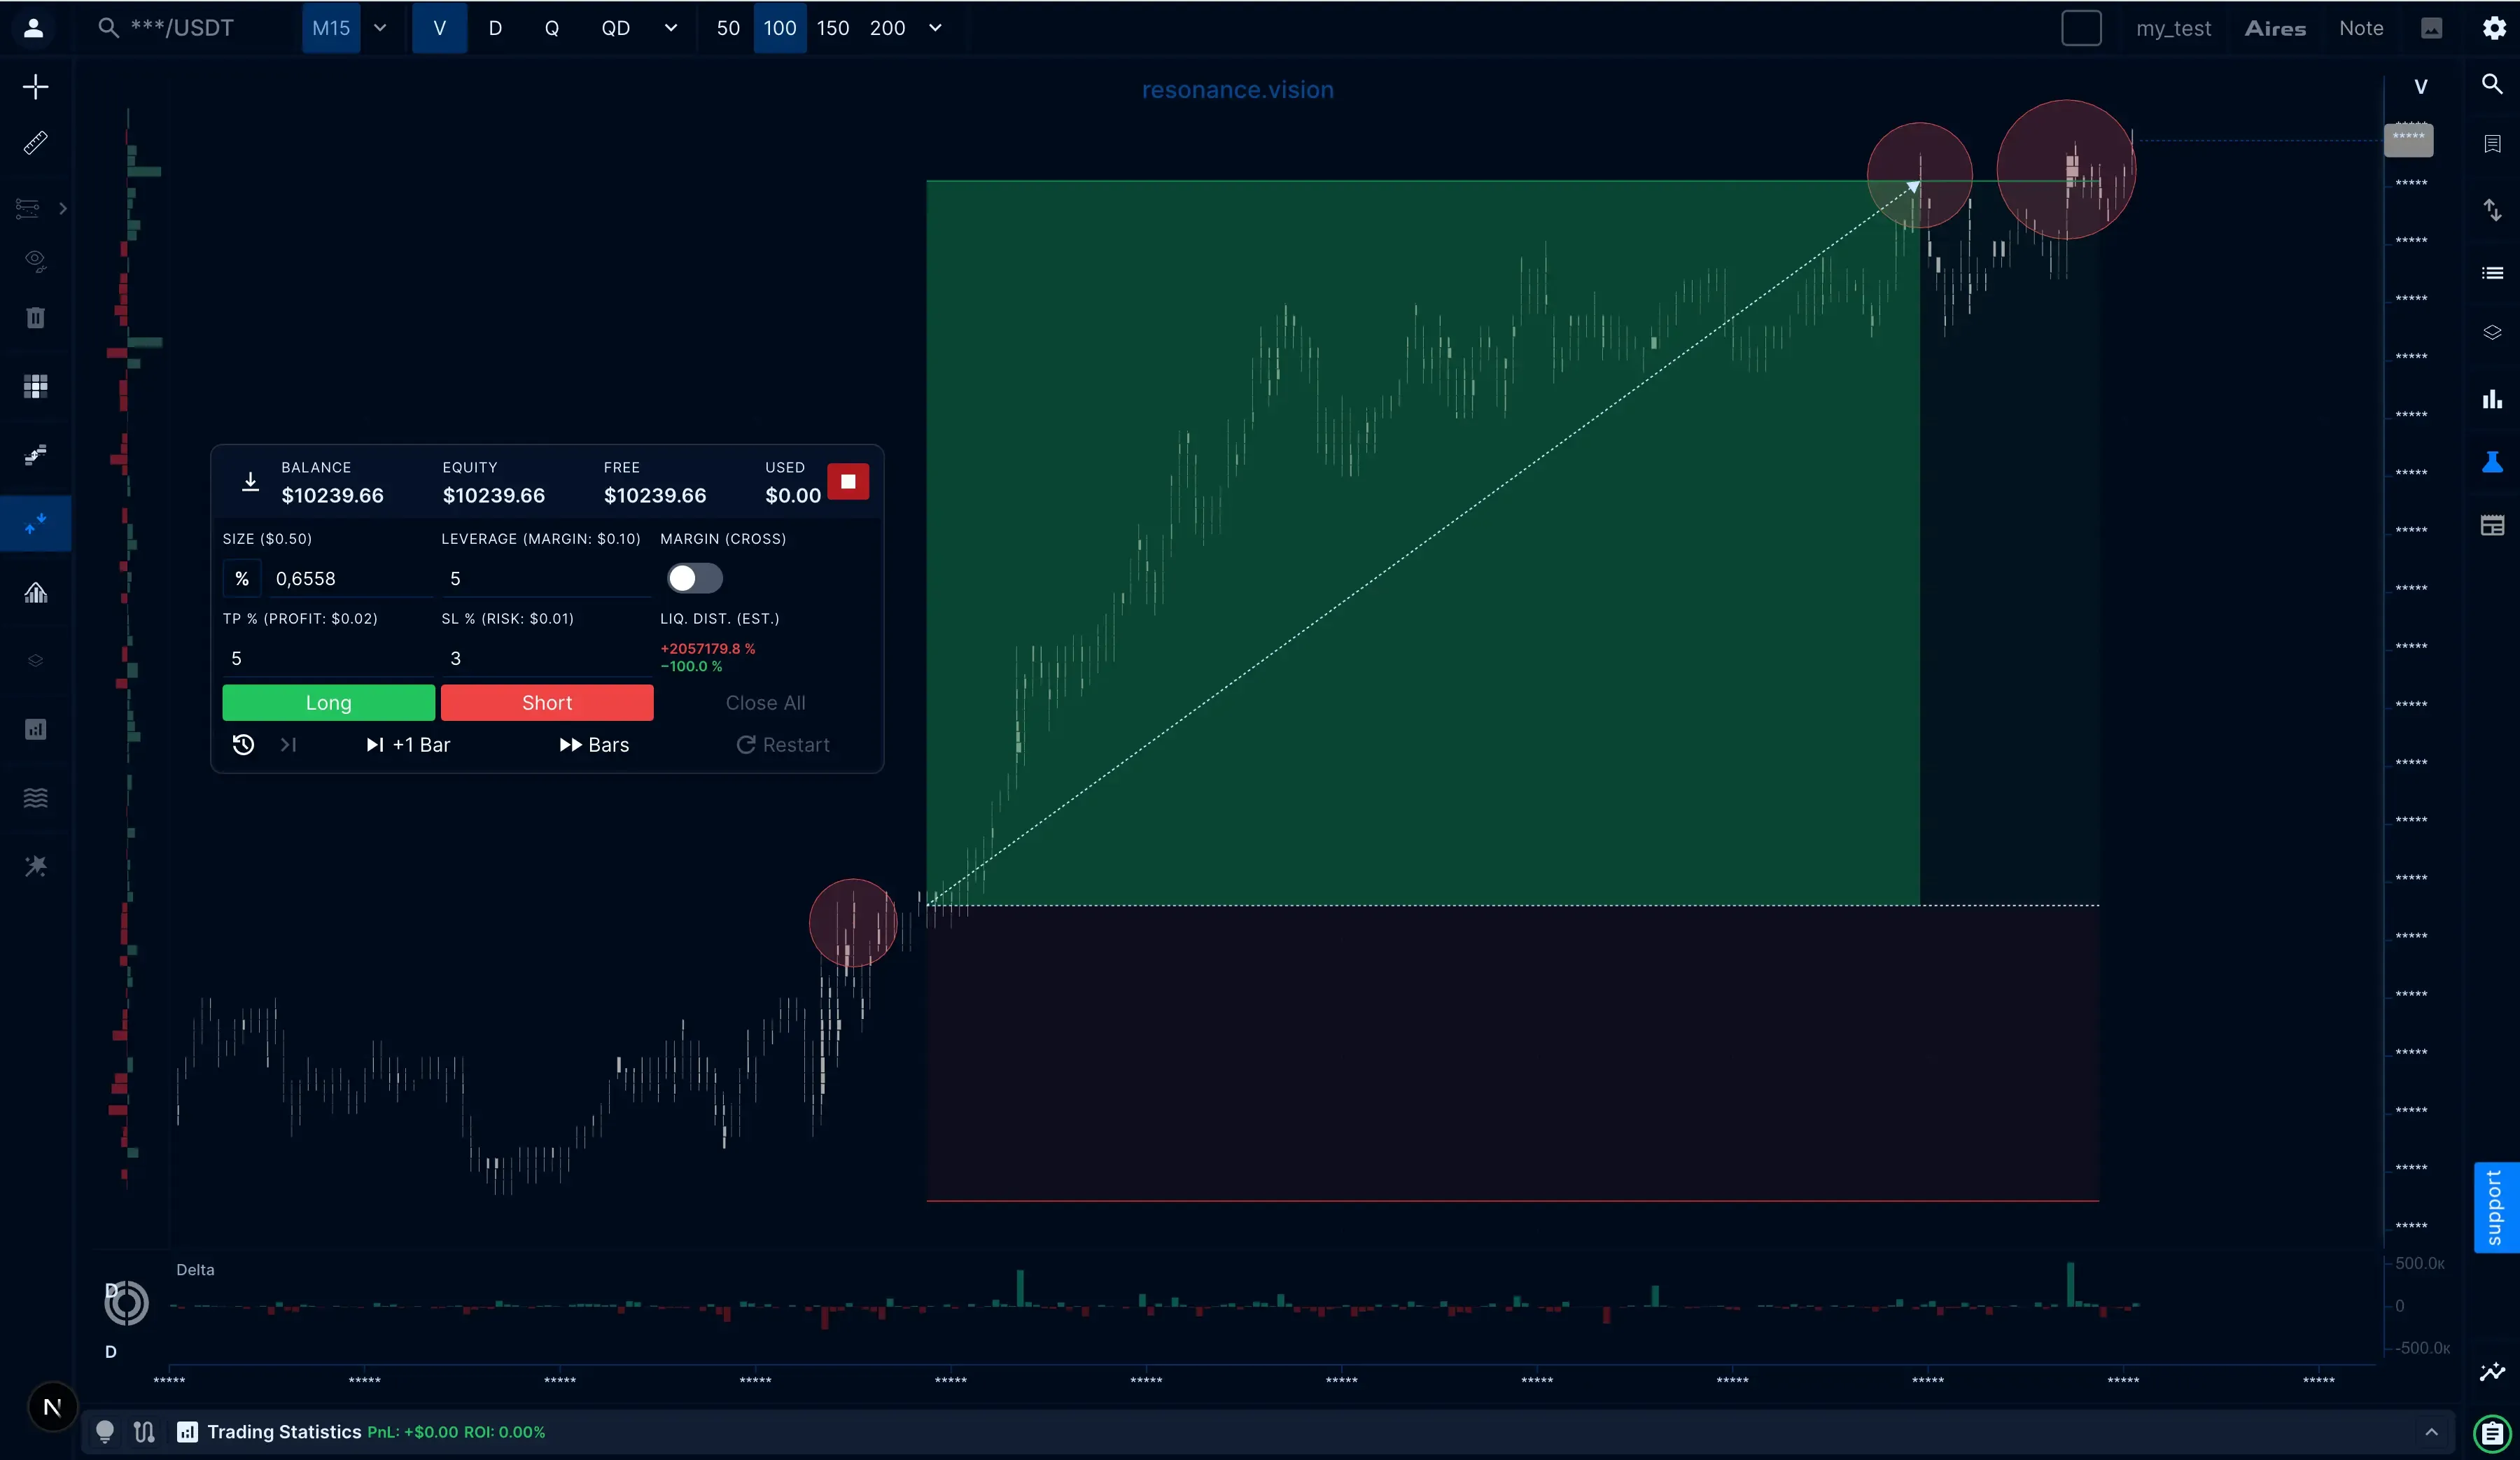Select the Q chart mode tab
This screenshot has width=2520, height=1460.
551,28
